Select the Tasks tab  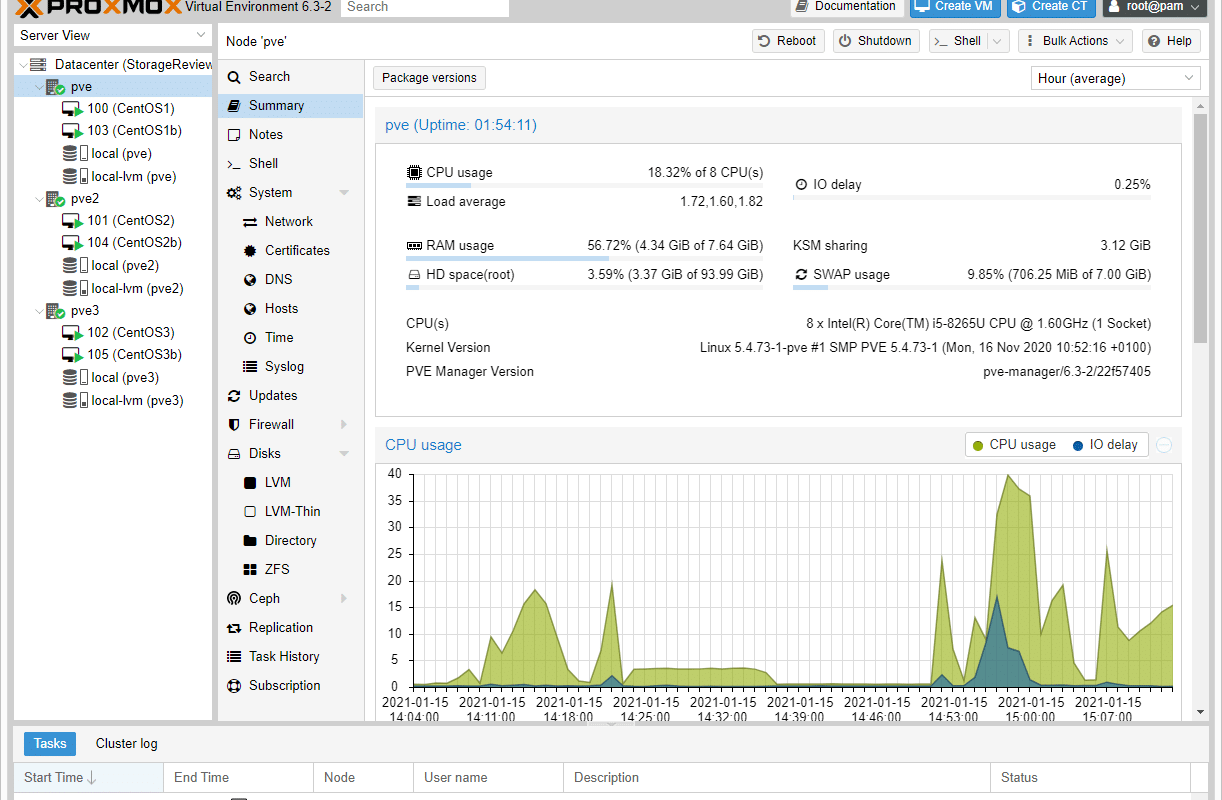[x=50, y=744]
